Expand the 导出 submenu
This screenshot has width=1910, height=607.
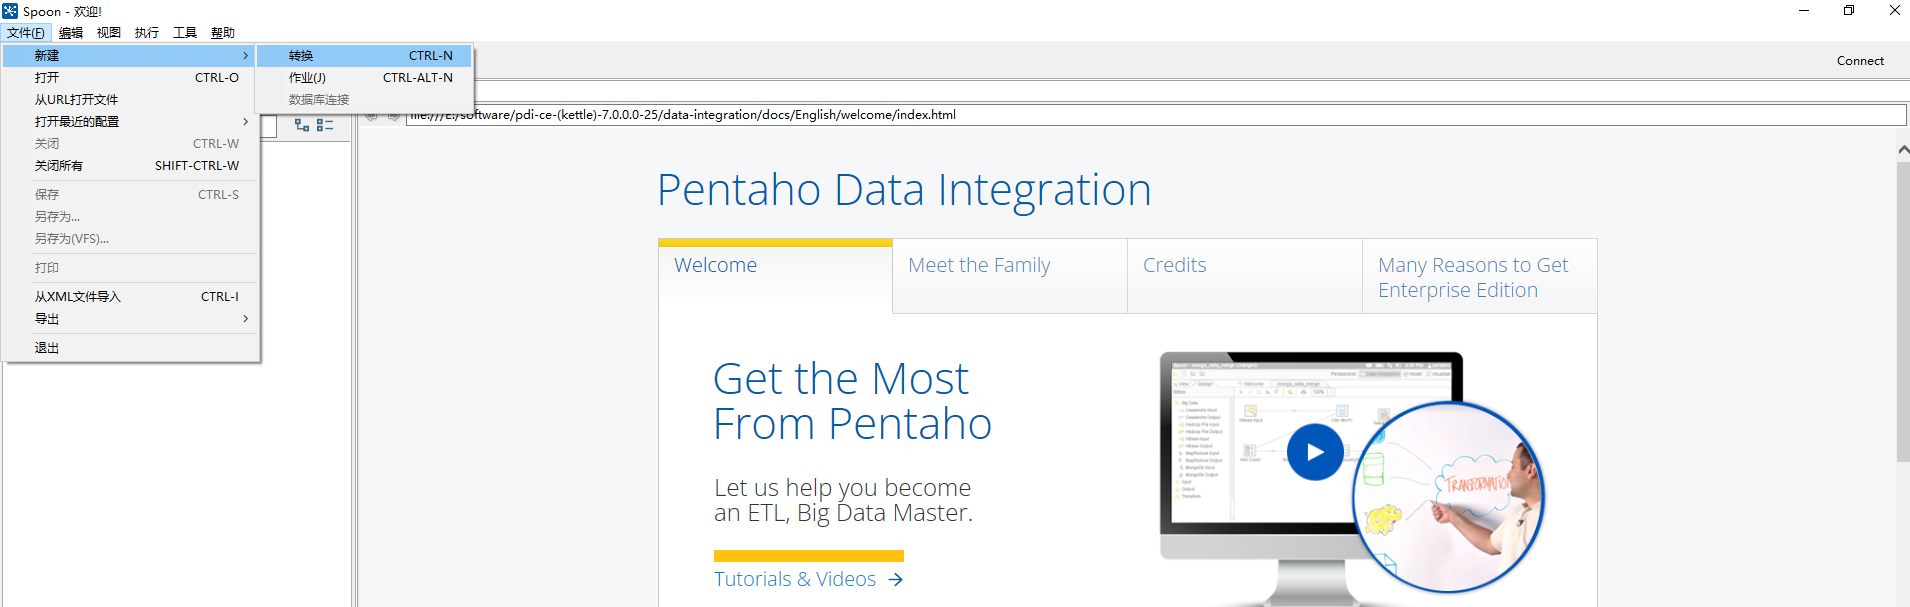130,319
